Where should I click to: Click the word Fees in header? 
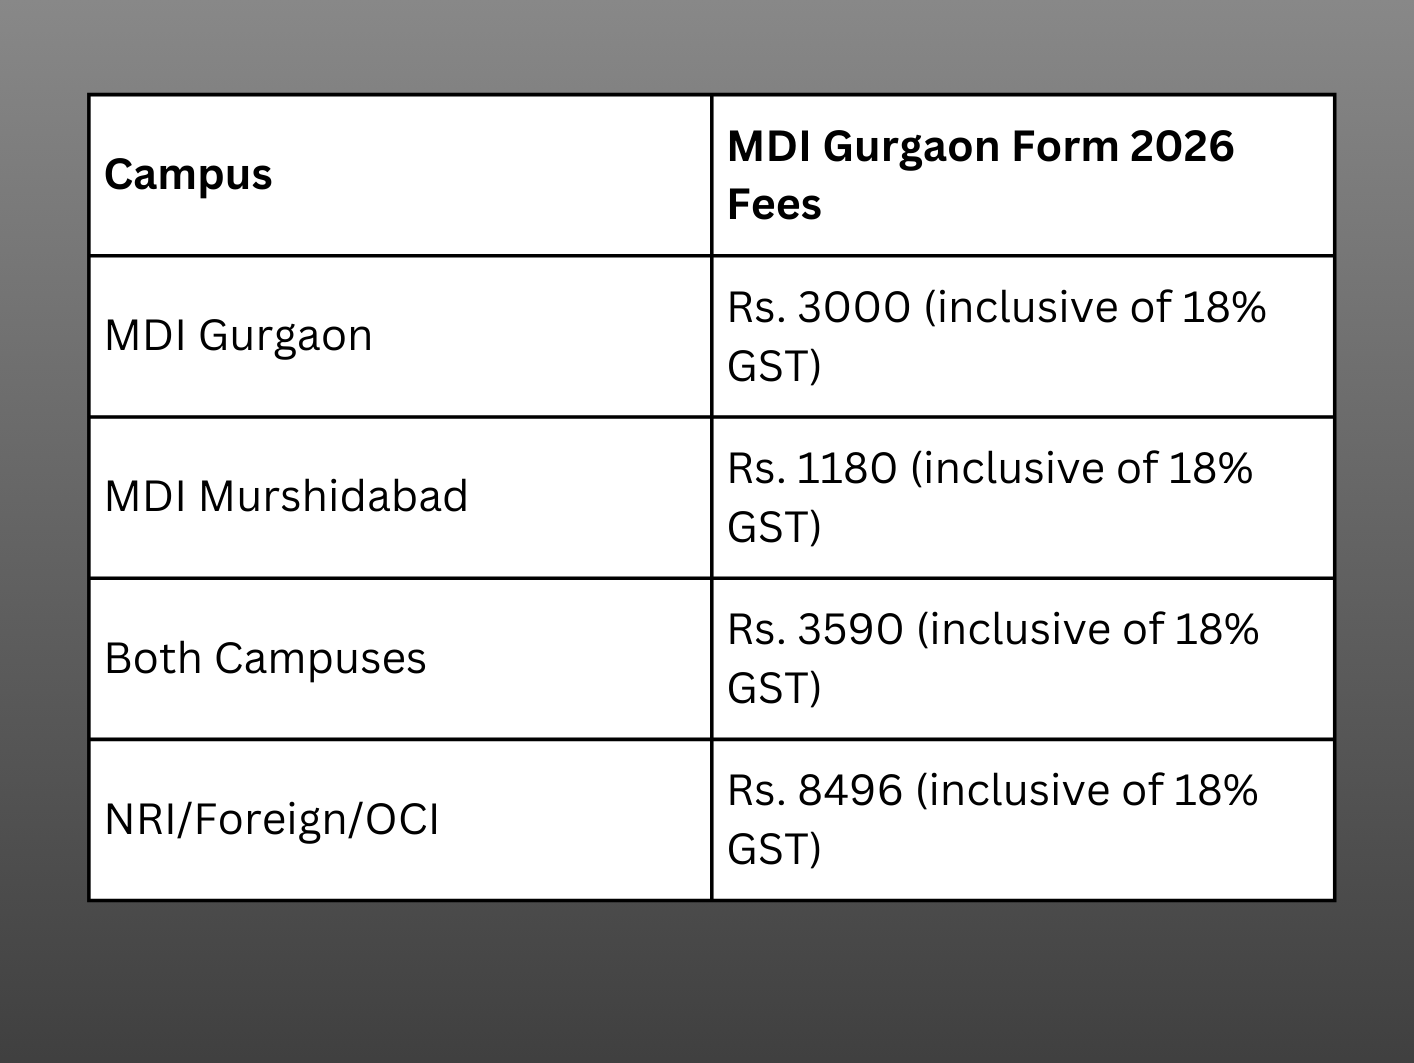click(774, 205)
